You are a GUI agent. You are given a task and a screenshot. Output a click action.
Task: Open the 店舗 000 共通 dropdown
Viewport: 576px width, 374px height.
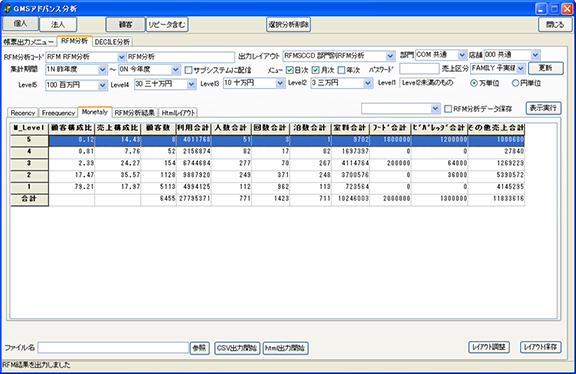coord(536,55)
